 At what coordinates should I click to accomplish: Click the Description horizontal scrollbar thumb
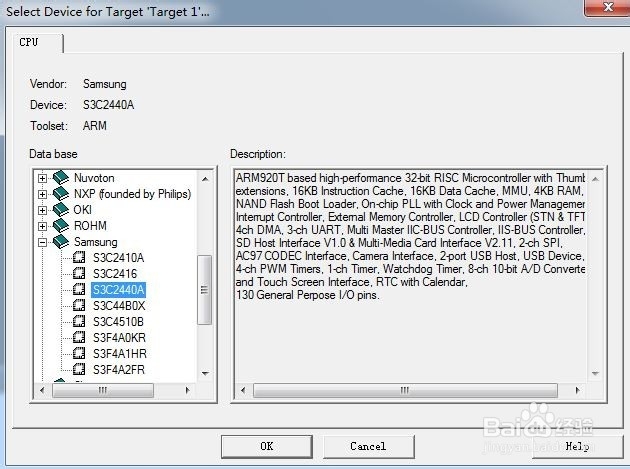point(405,390)
